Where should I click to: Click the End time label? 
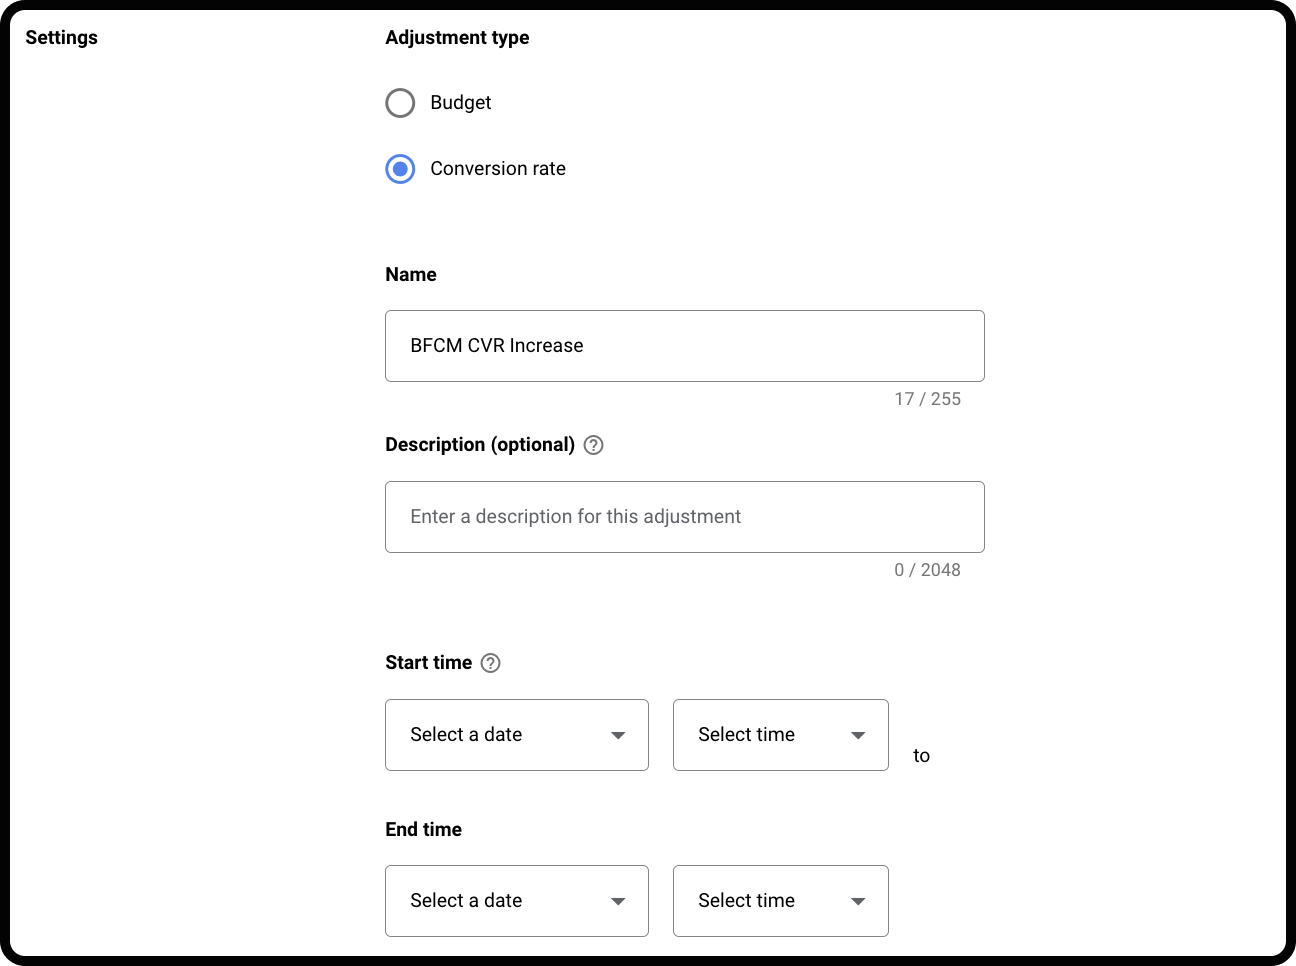coord(424,829)
